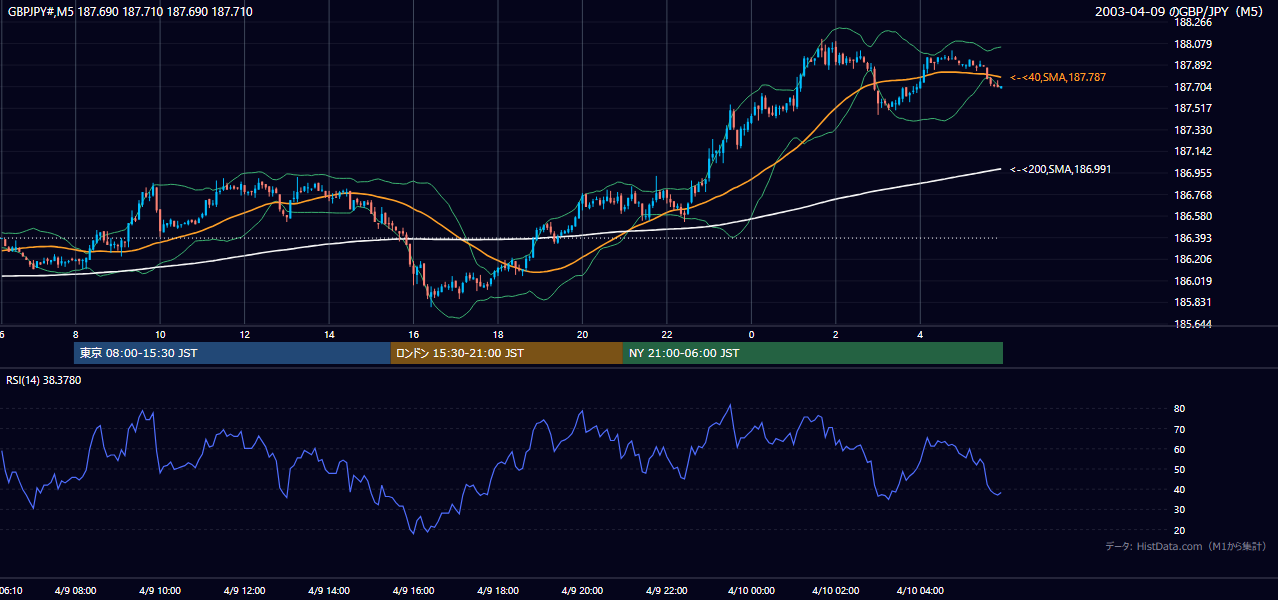Click hour tick 16 under price chart
Viewport: 1278px width, 600px height.
(414, 335)
